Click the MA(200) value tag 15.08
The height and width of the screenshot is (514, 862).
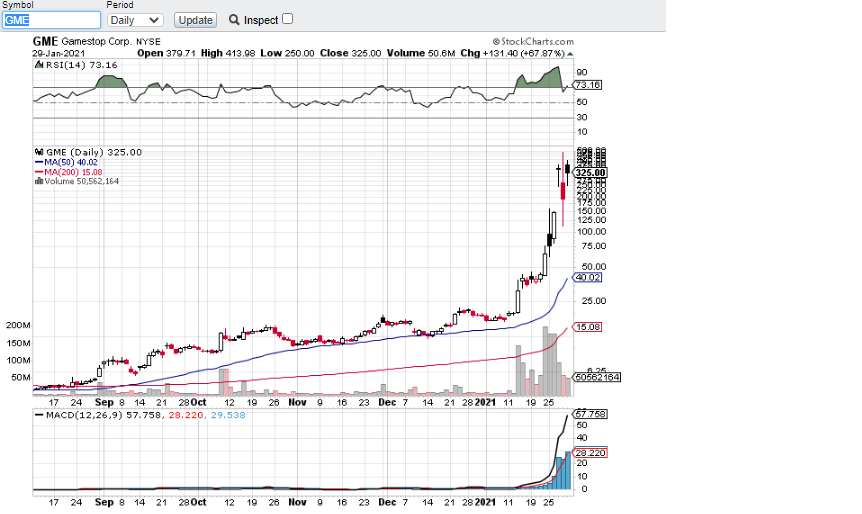[587, 327]
